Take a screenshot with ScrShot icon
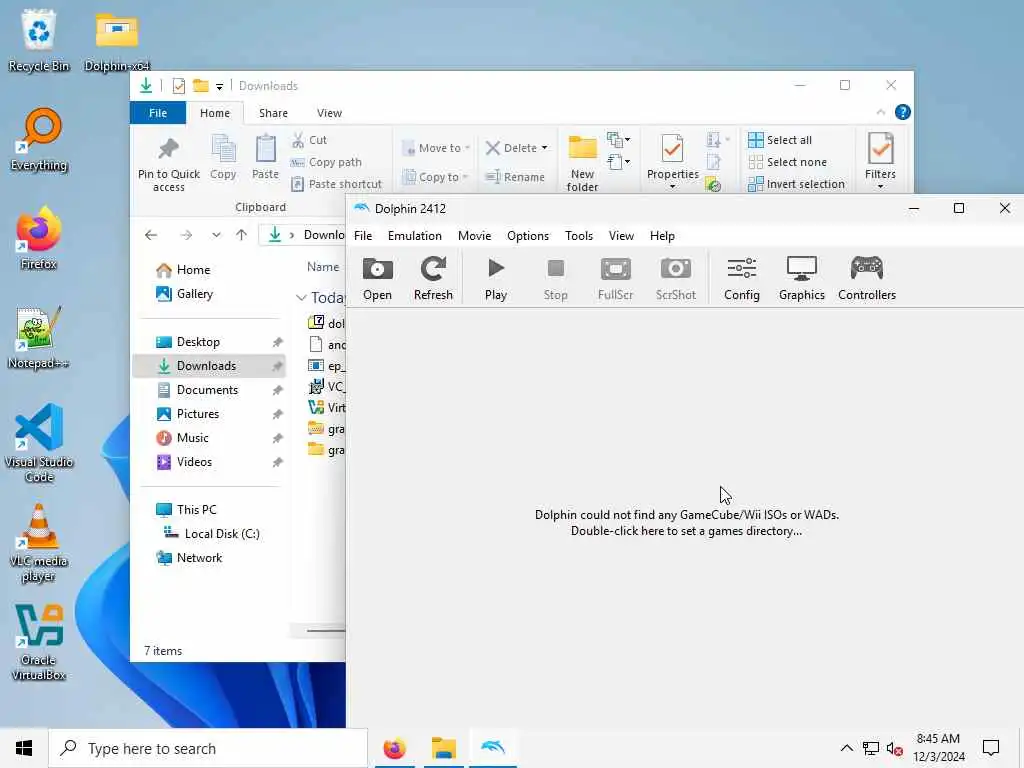Image resolution: width=1024 pixels, height=768 pixels. click(675, 279)
